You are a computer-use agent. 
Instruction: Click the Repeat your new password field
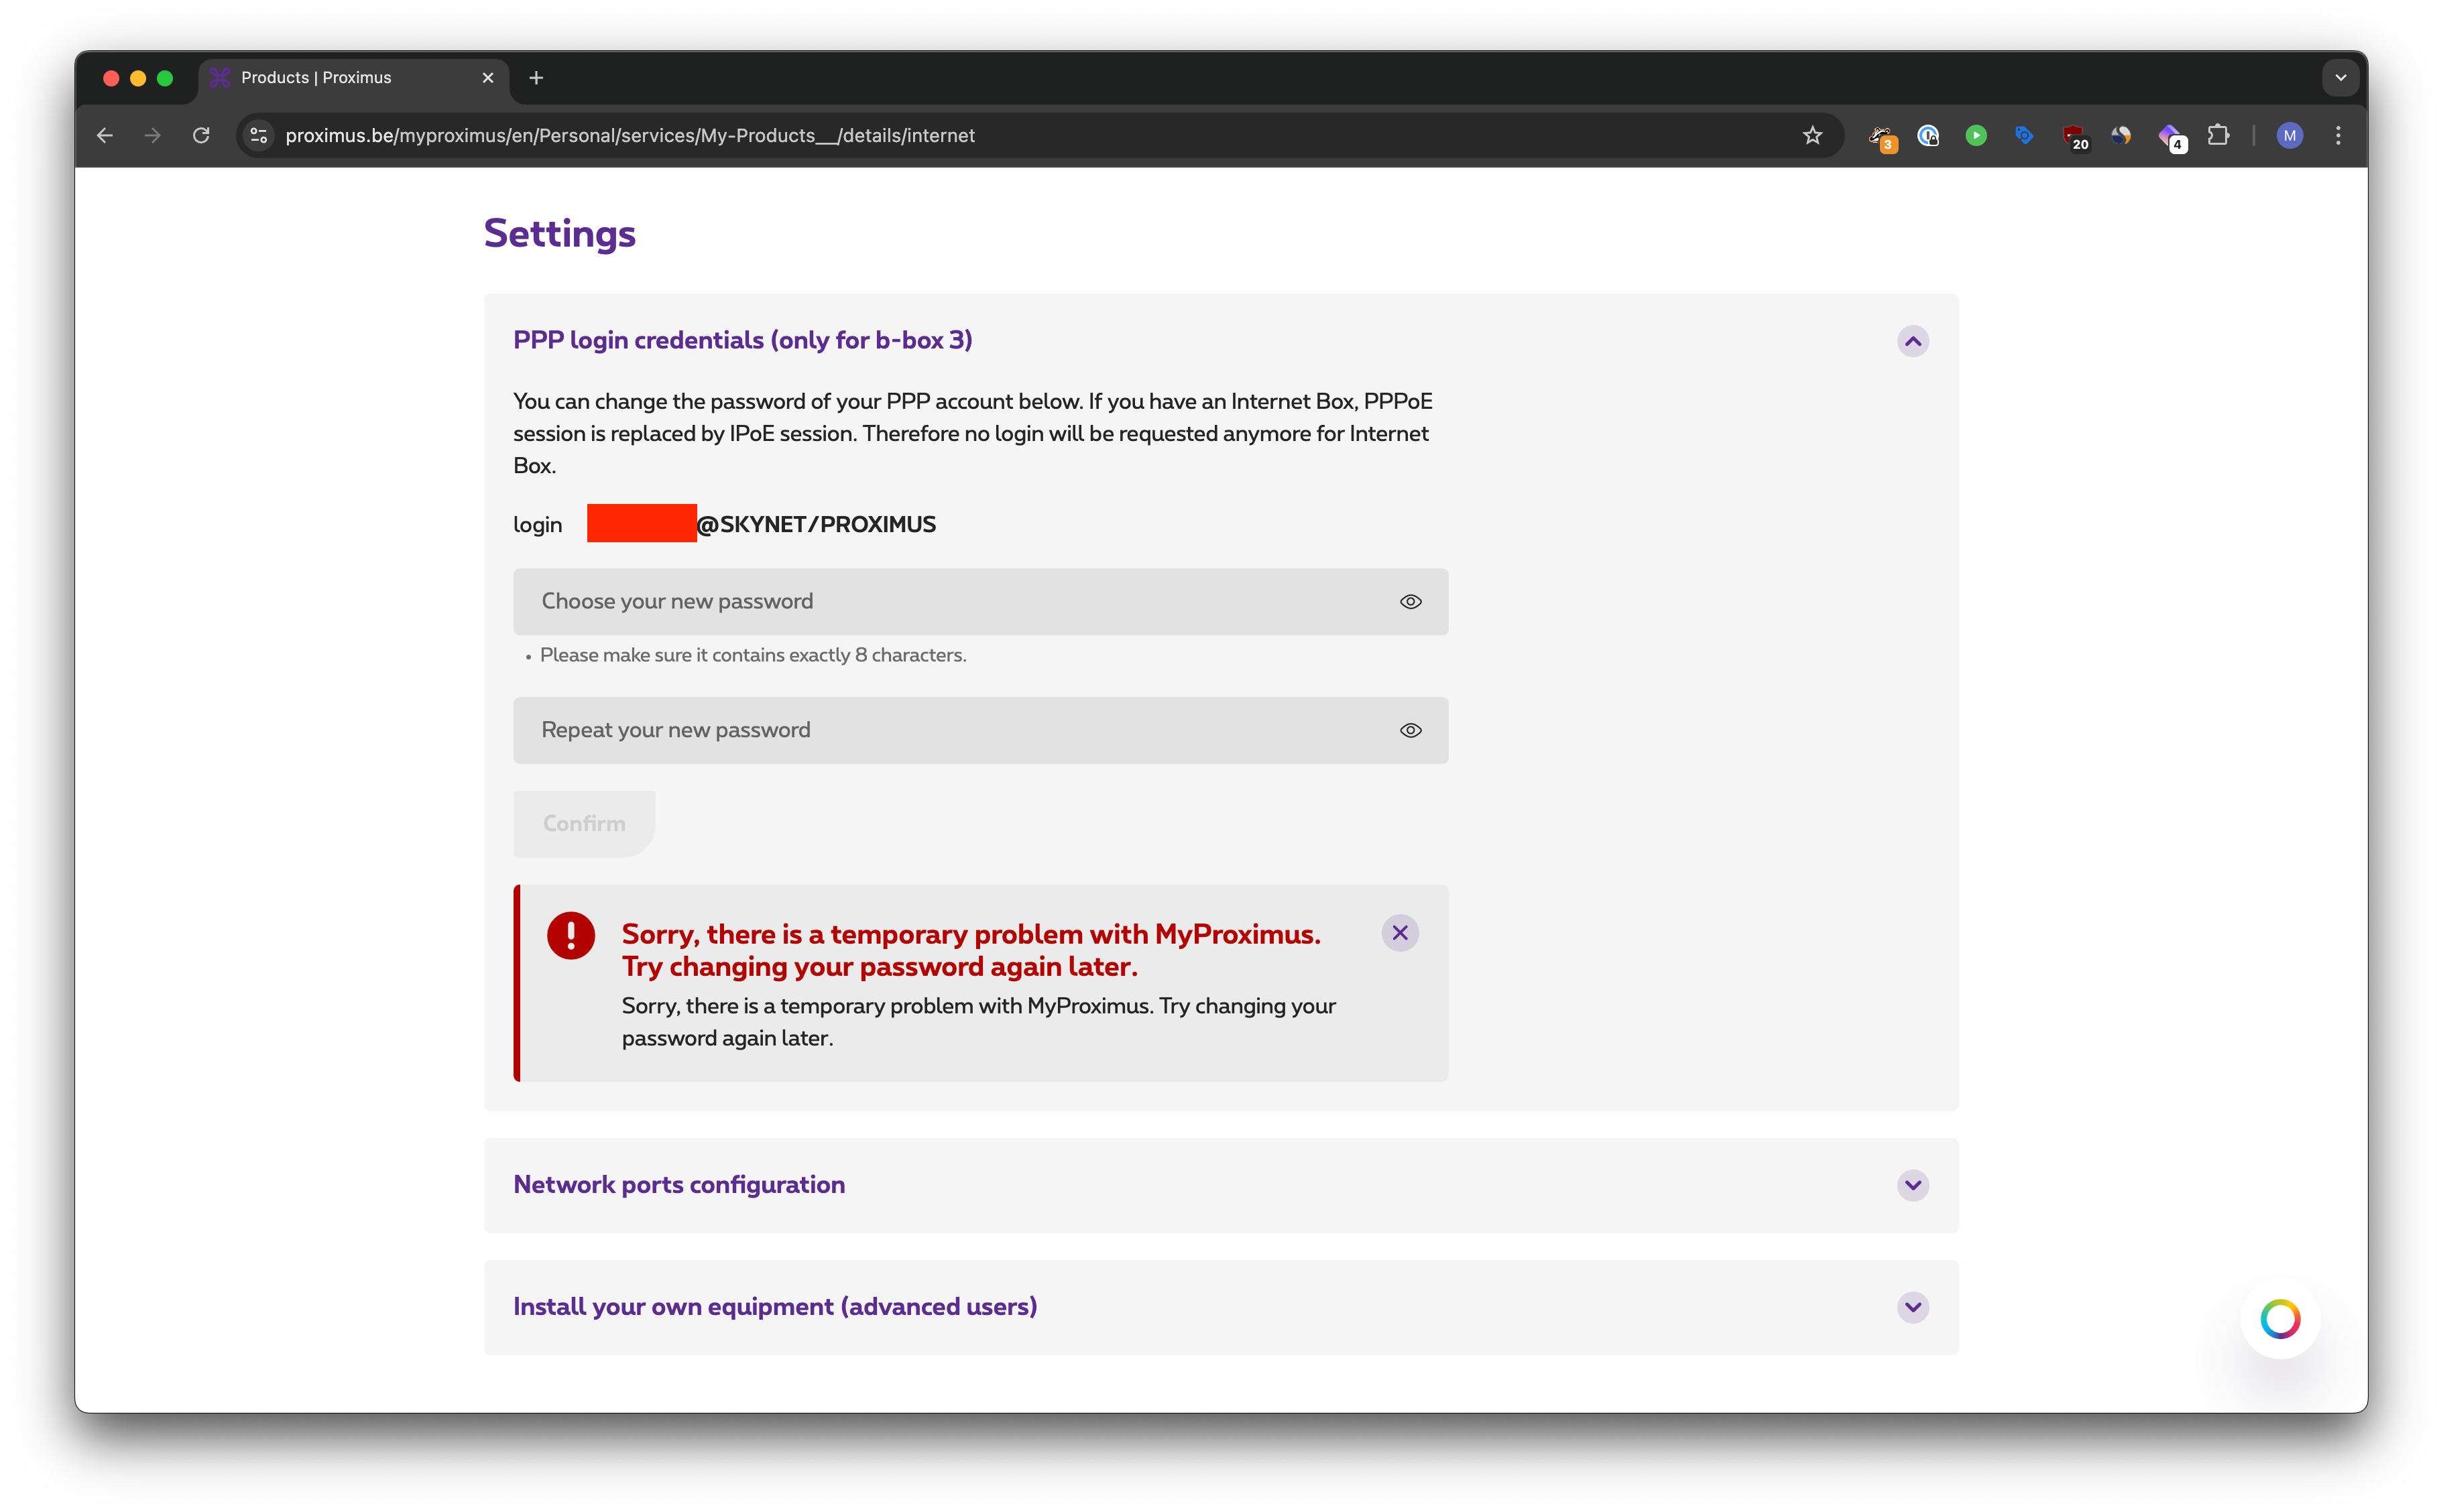(x=980, y=731)
